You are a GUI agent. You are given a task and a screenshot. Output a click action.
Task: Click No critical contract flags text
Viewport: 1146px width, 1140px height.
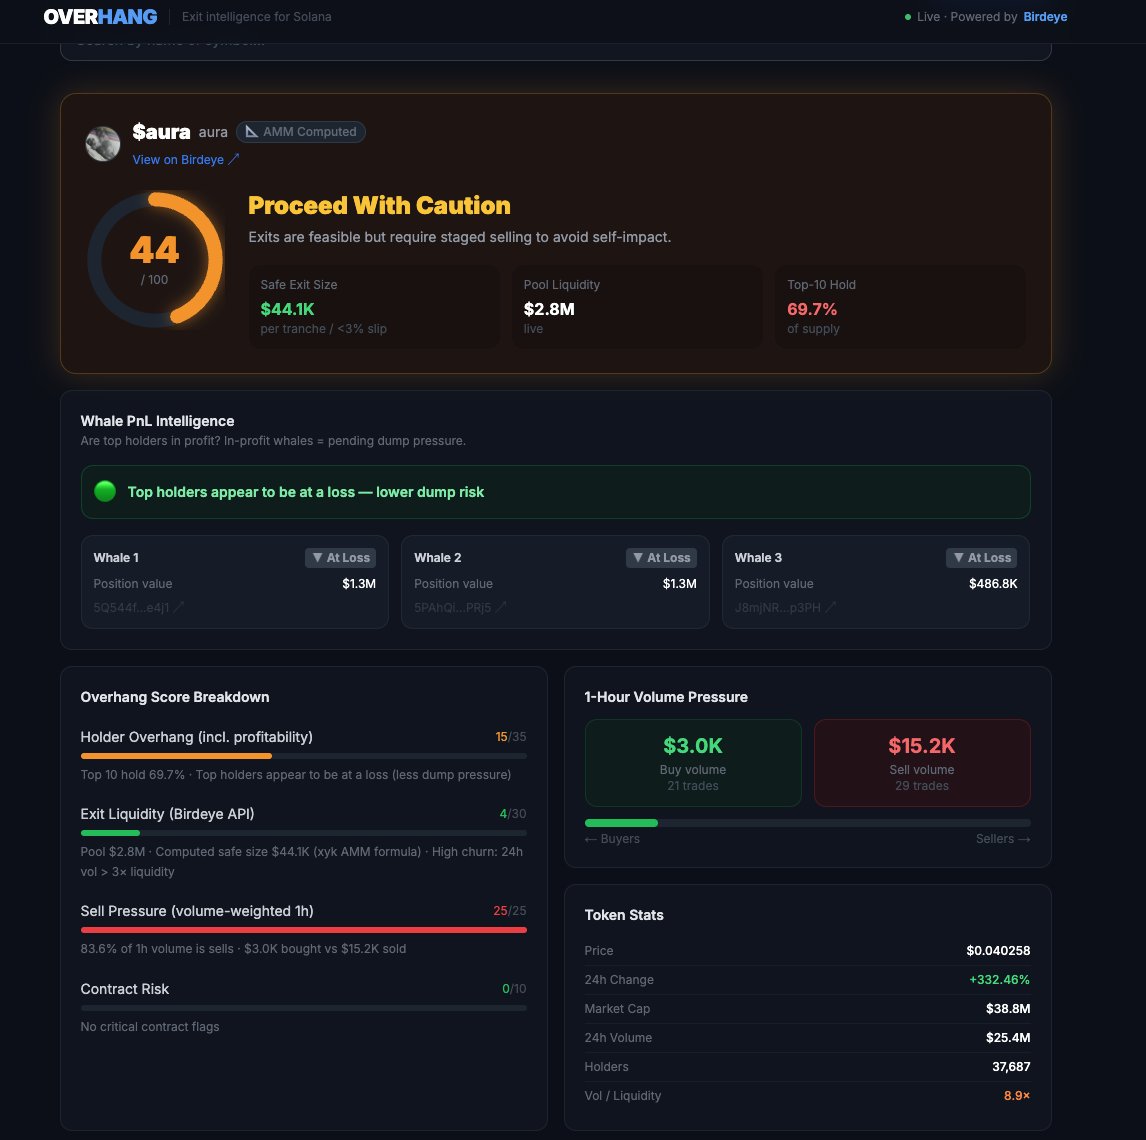click(x=150, y=1027)
